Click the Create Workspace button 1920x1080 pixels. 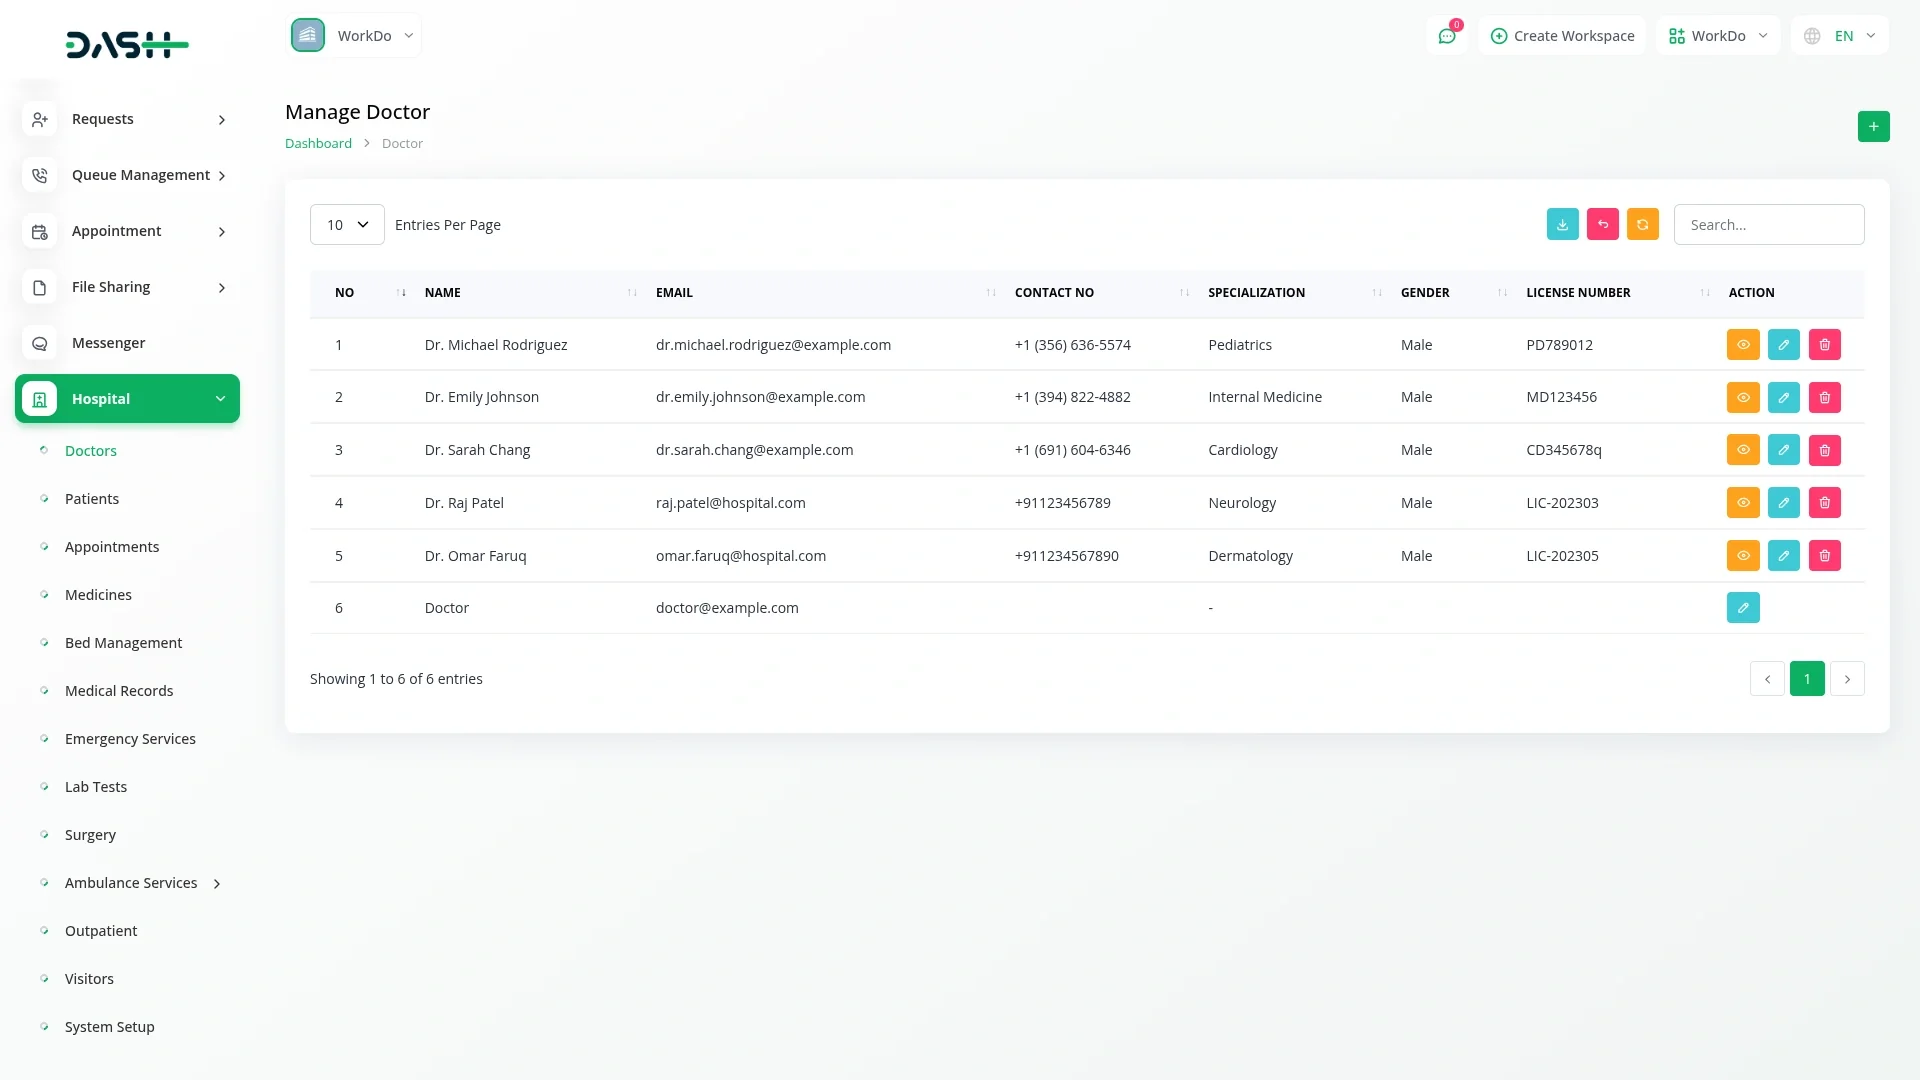click(x=1562, y=36)
